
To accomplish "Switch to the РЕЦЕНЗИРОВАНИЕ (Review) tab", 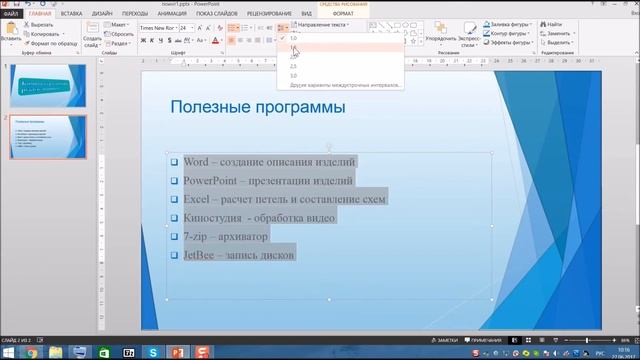I will pyautogui.click(x=269, y=13).
